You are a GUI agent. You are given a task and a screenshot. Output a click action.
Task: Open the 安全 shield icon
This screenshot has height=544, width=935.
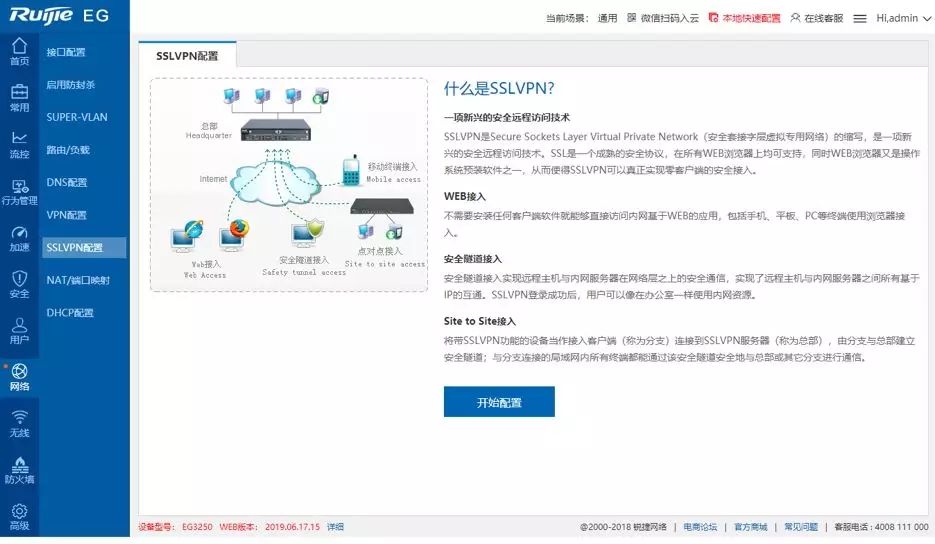(x=19, y=284)
